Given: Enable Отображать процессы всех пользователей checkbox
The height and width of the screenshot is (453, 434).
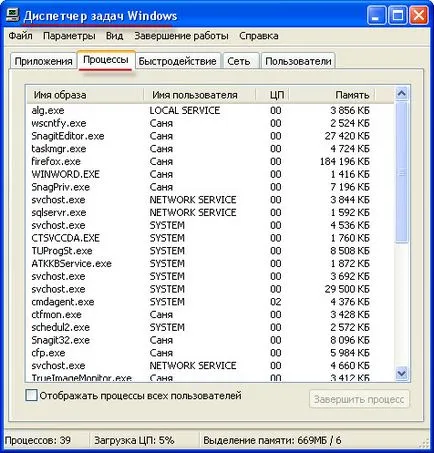Looking at the screenshot, I should click(x=31, y=396).
